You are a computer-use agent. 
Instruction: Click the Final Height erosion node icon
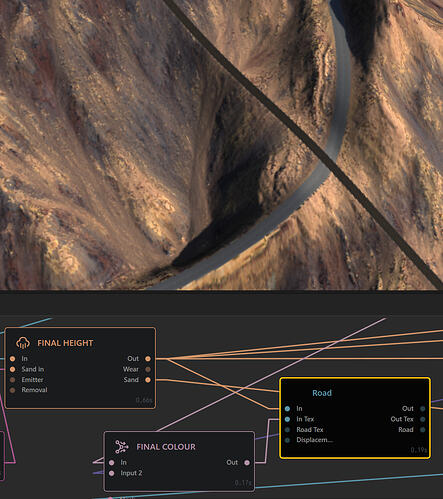coord(23,343)
